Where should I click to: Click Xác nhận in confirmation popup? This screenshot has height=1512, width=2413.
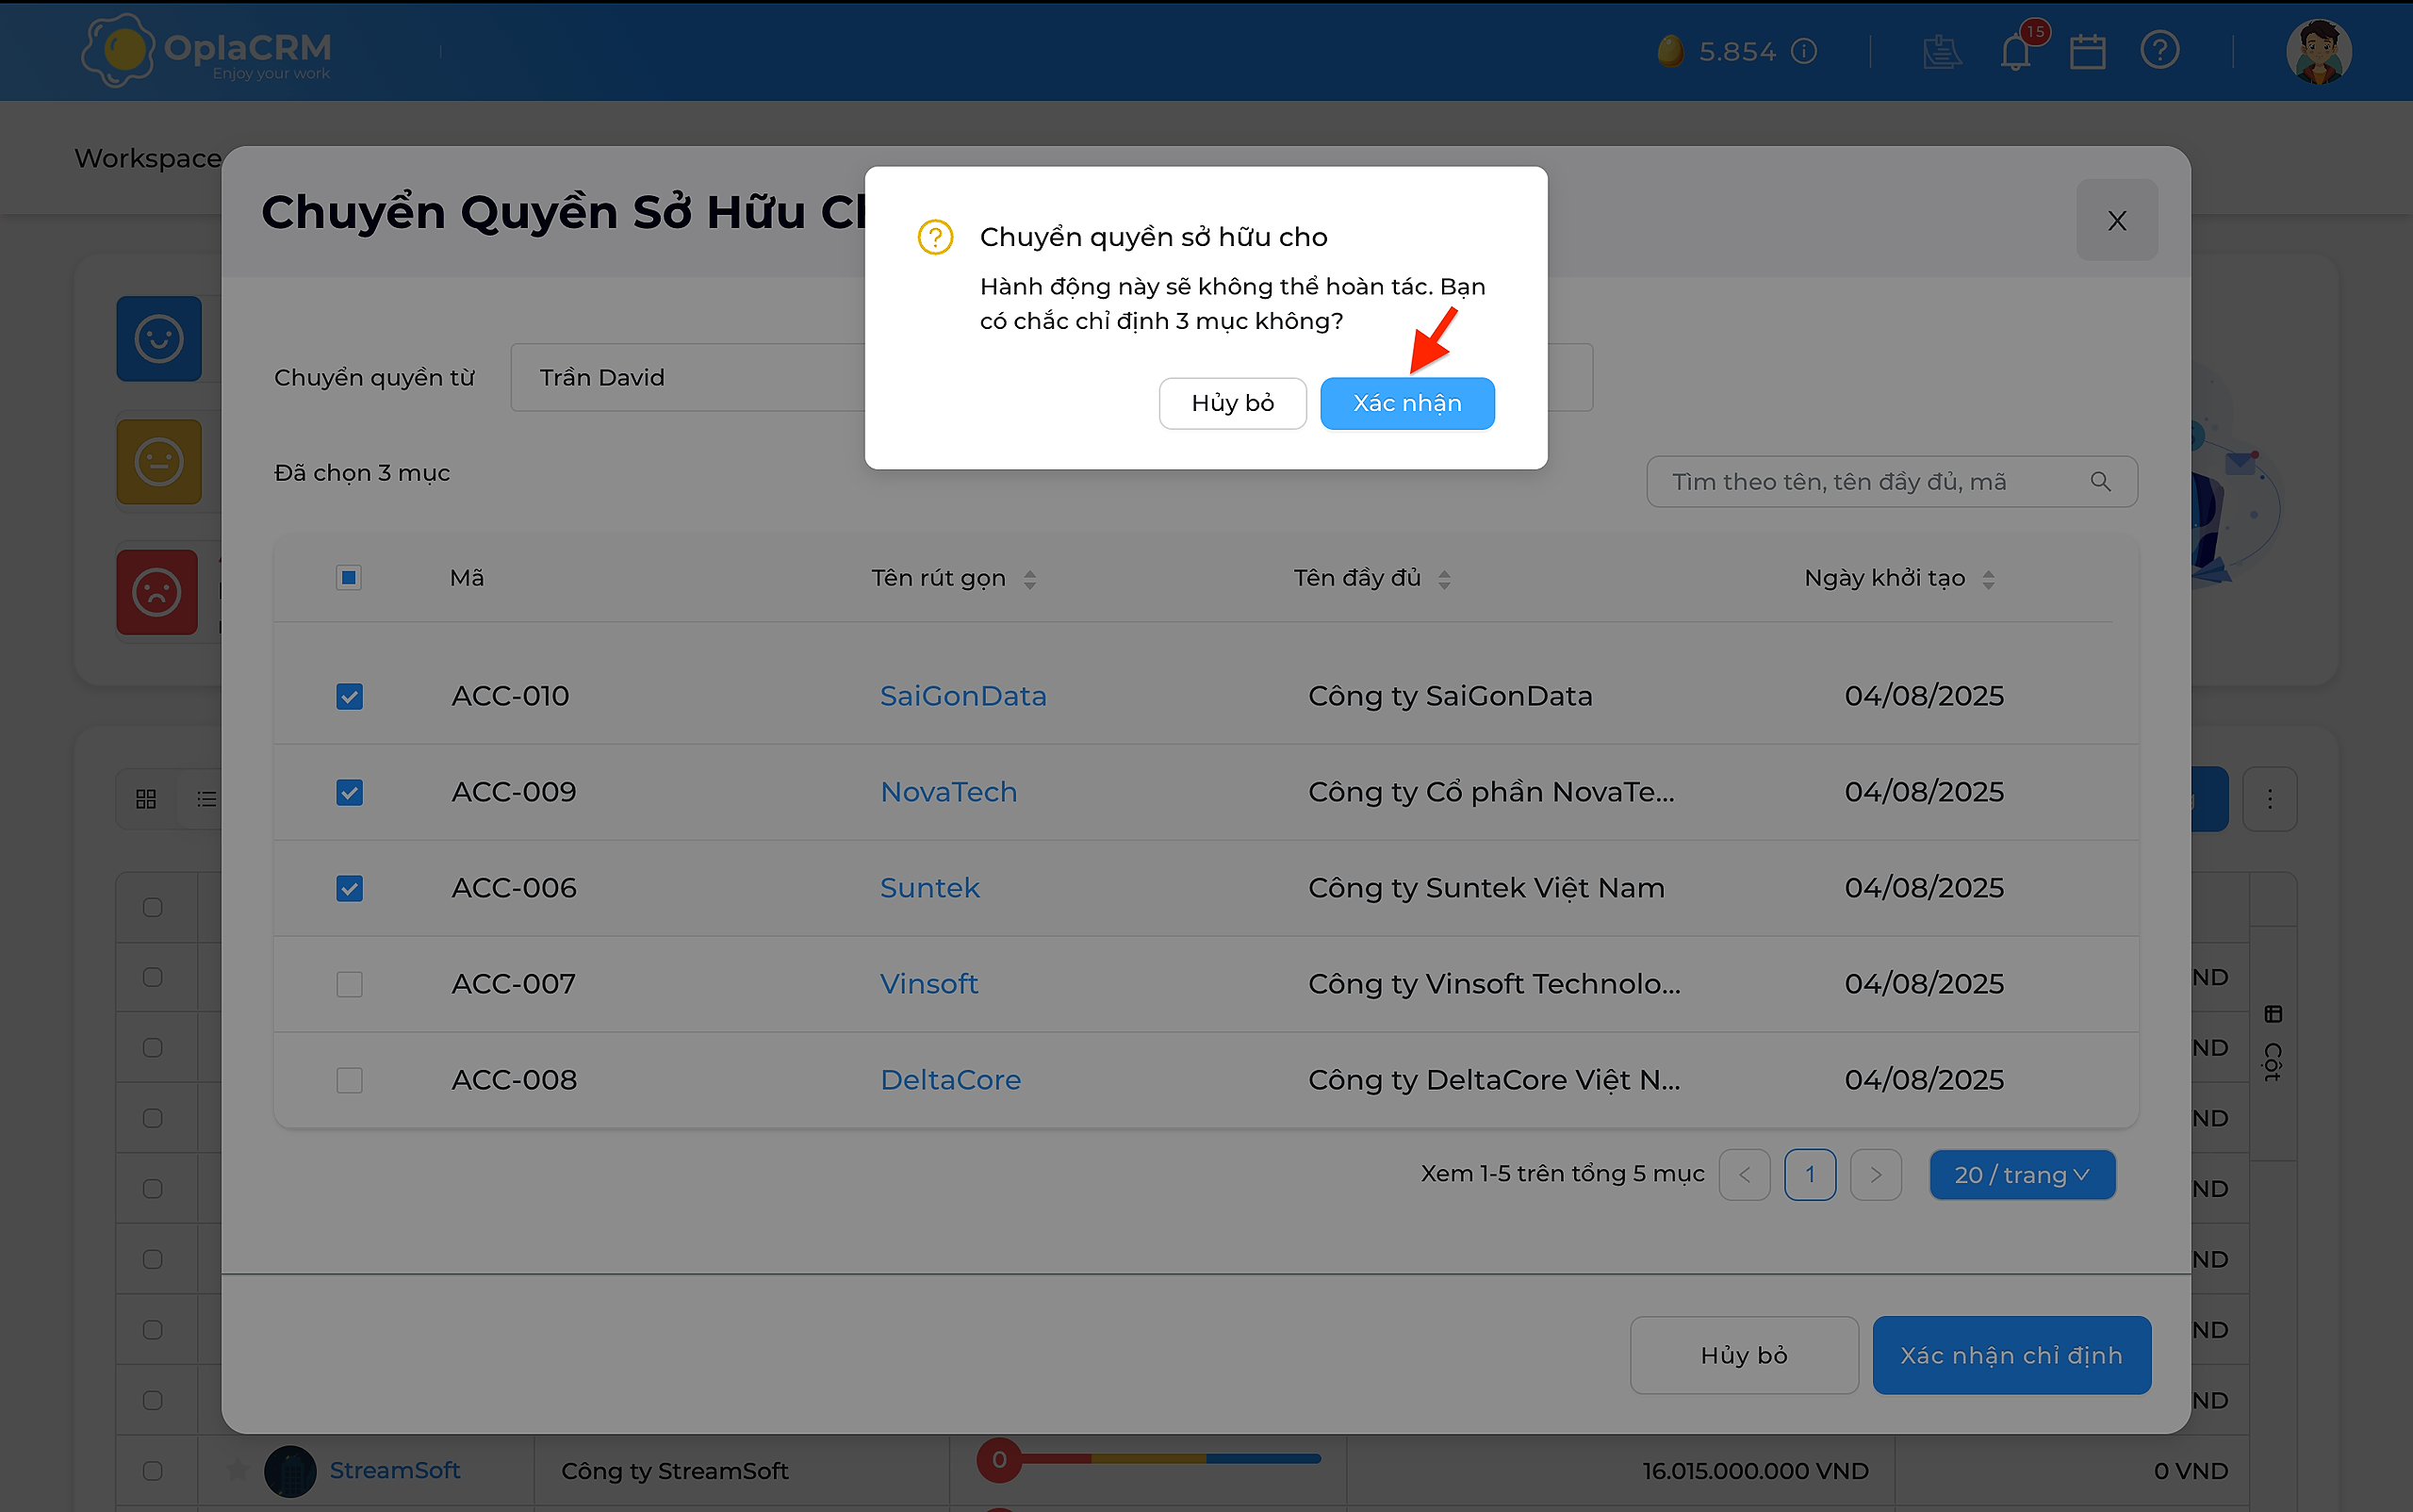tap(1407, 403)
